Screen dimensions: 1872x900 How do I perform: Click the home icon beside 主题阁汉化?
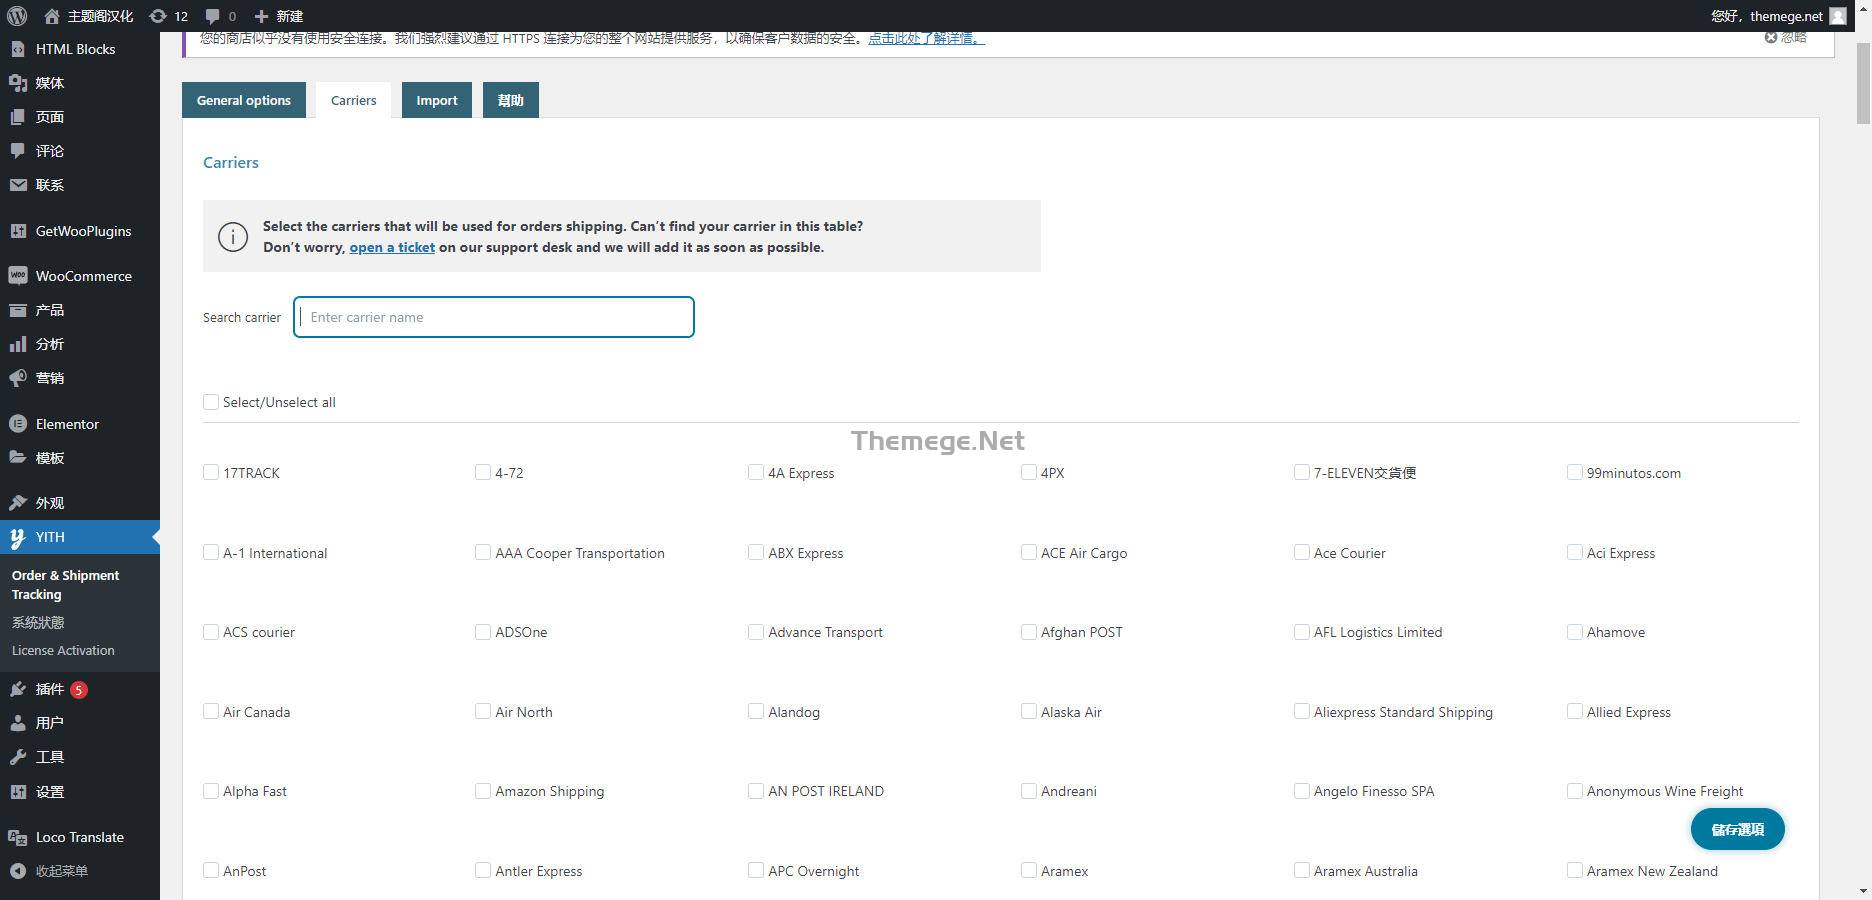coord(52,16)
